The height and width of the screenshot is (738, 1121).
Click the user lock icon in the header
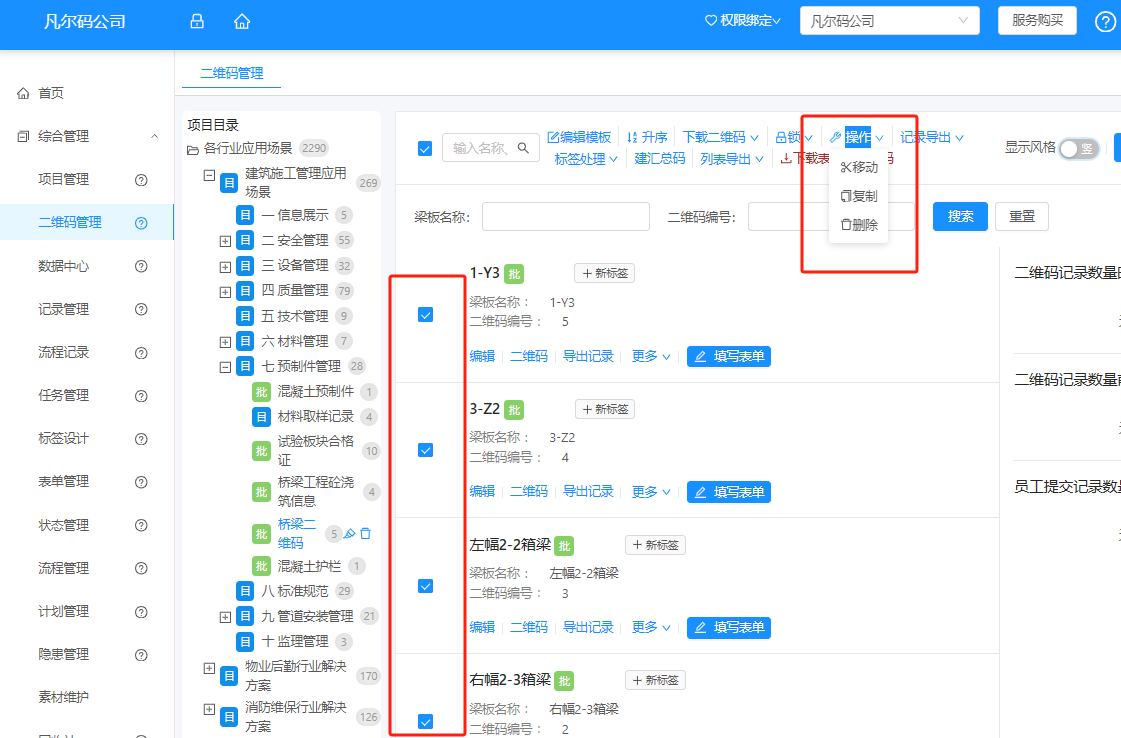[x=195, y=20]
